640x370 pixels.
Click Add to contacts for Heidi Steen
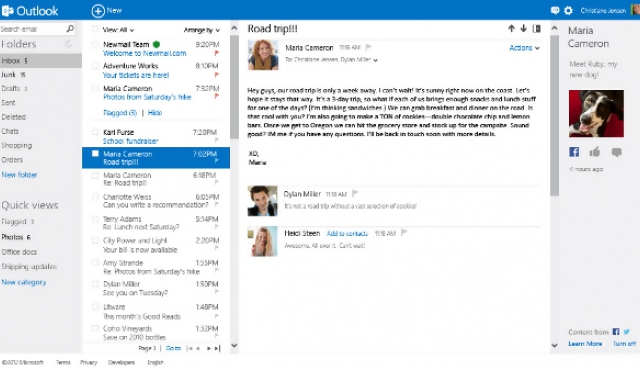[x=347, y=233]
